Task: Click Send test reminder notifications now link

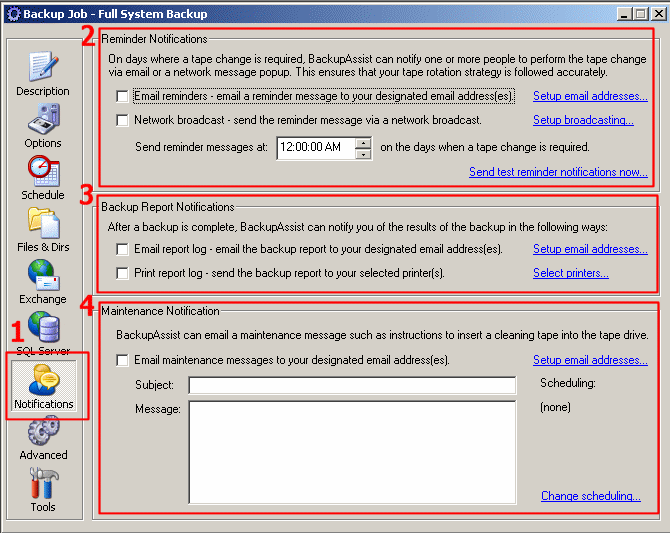Action: click(x=558, y=172)
